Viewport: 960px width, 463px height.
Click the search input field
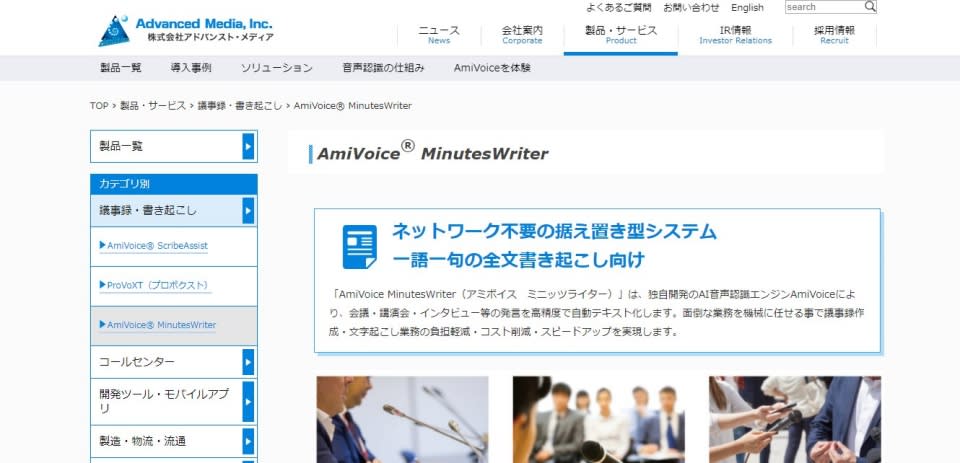824,7
